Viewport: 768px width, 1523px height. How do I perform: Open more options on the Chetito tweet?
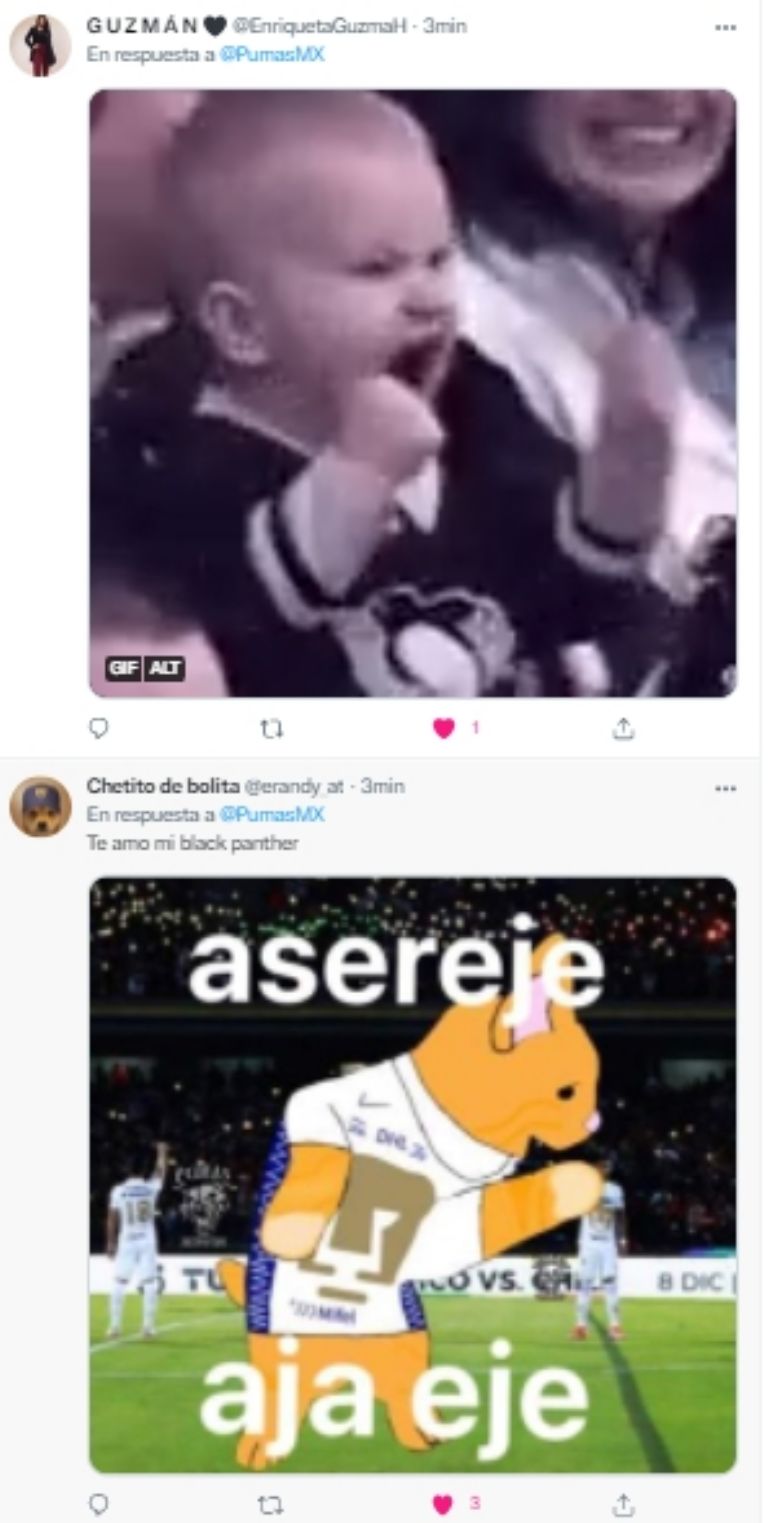coord(725,787)
